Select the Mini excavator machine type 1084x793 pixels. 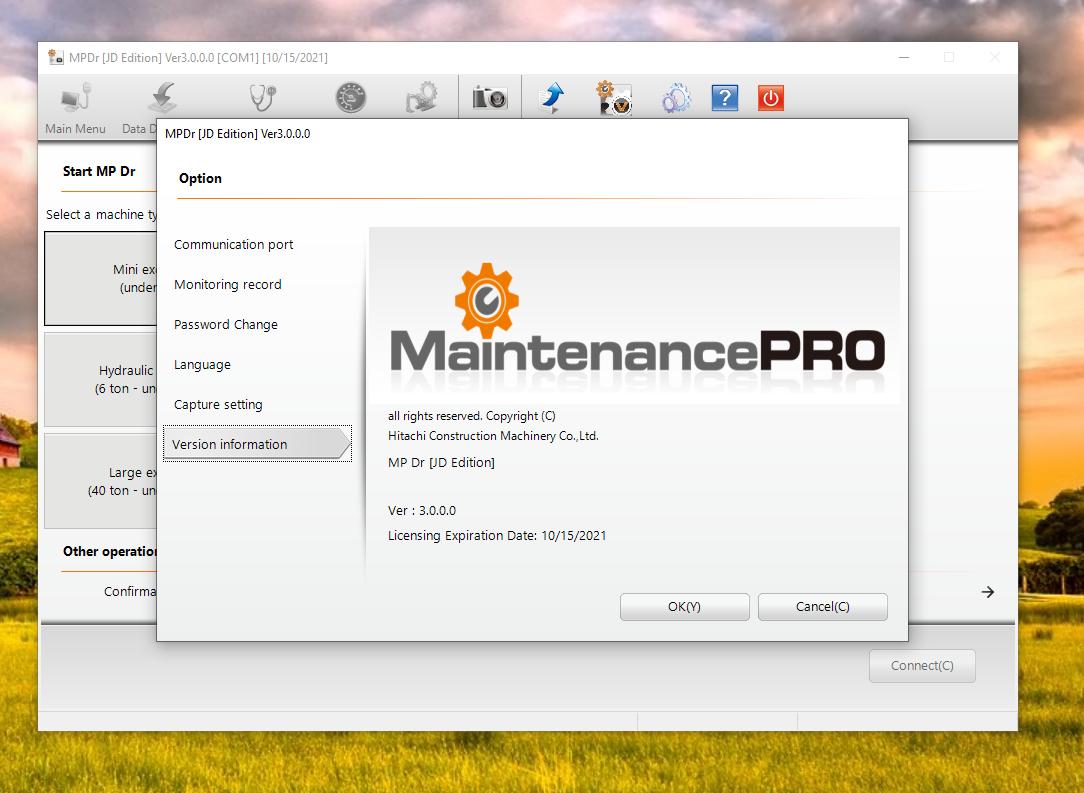coord(101,279)
